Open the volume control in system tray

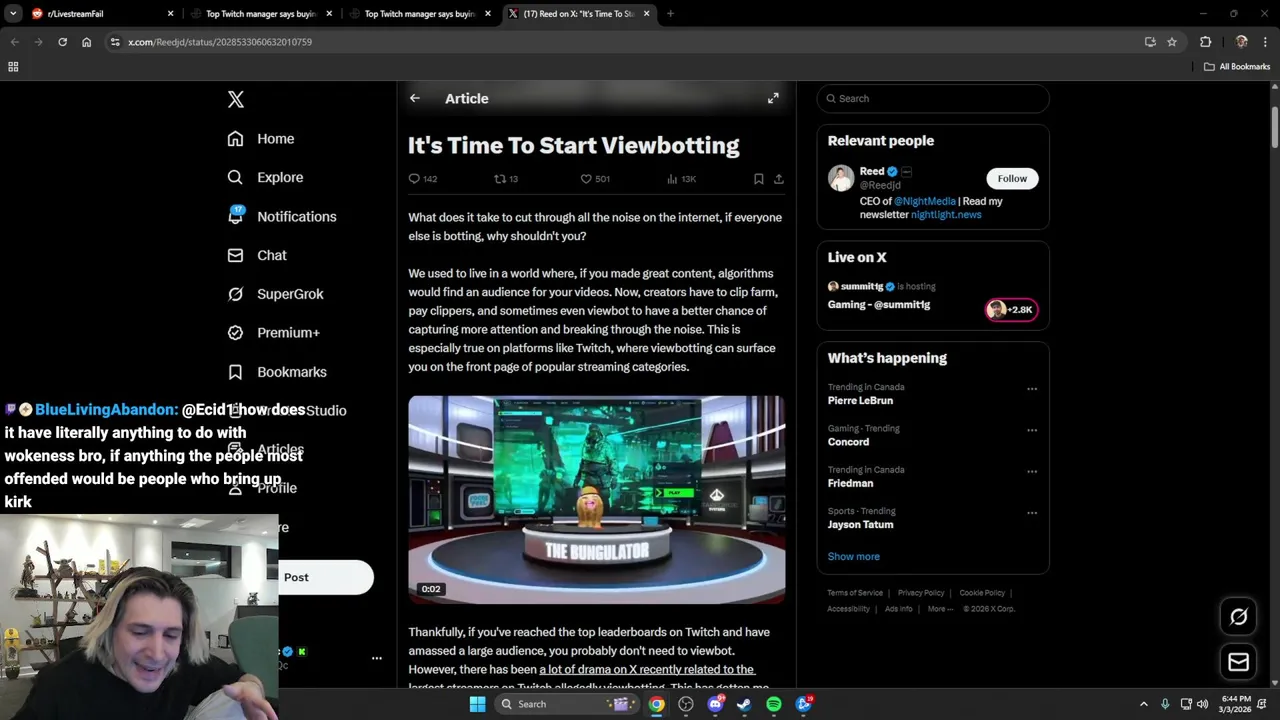coord(1202,704)
